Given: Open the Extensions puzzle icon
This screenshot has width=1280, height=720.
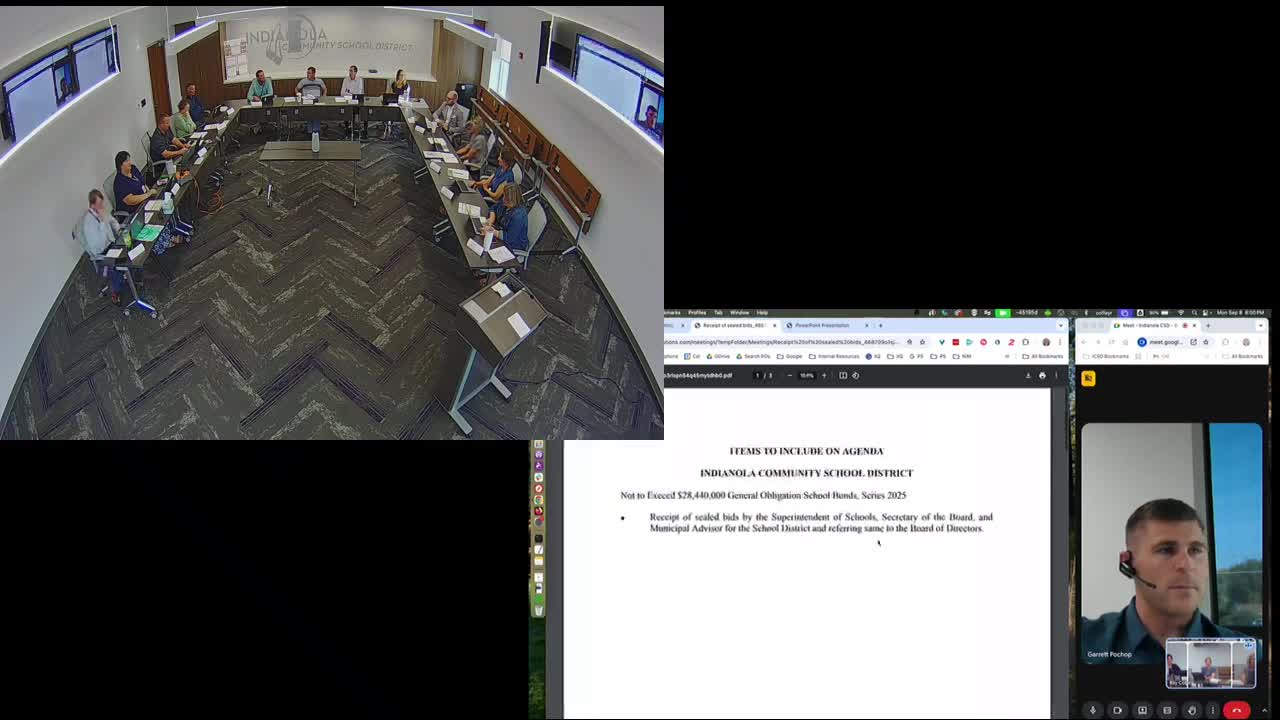Looking at the screenshot, I should tap(1025, 342).
